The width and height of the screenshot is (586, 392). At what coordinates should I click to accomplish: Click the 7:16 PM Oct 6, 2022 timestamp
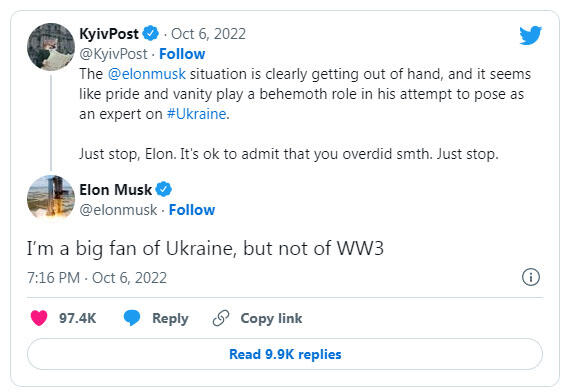[97, 278]
